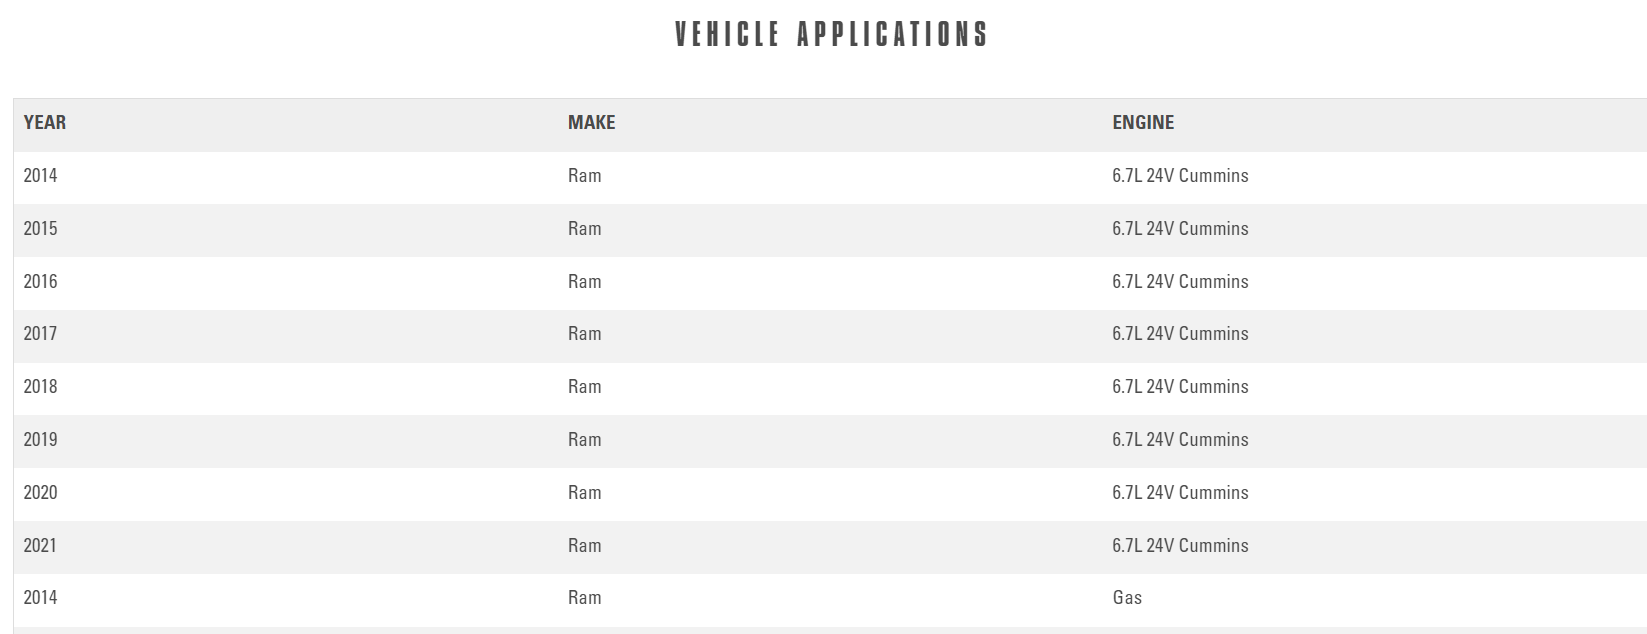
Task: Select the 2016 row's 6.7L 24V Cummins
Action: (x=1180, y=282)
